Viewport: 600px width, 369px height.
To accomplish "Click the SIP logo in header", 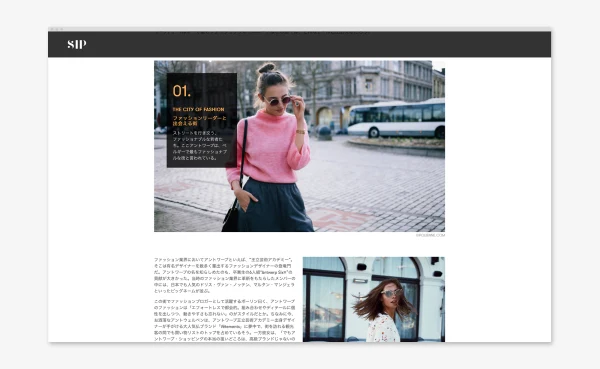I will click(x=77, y=44).
